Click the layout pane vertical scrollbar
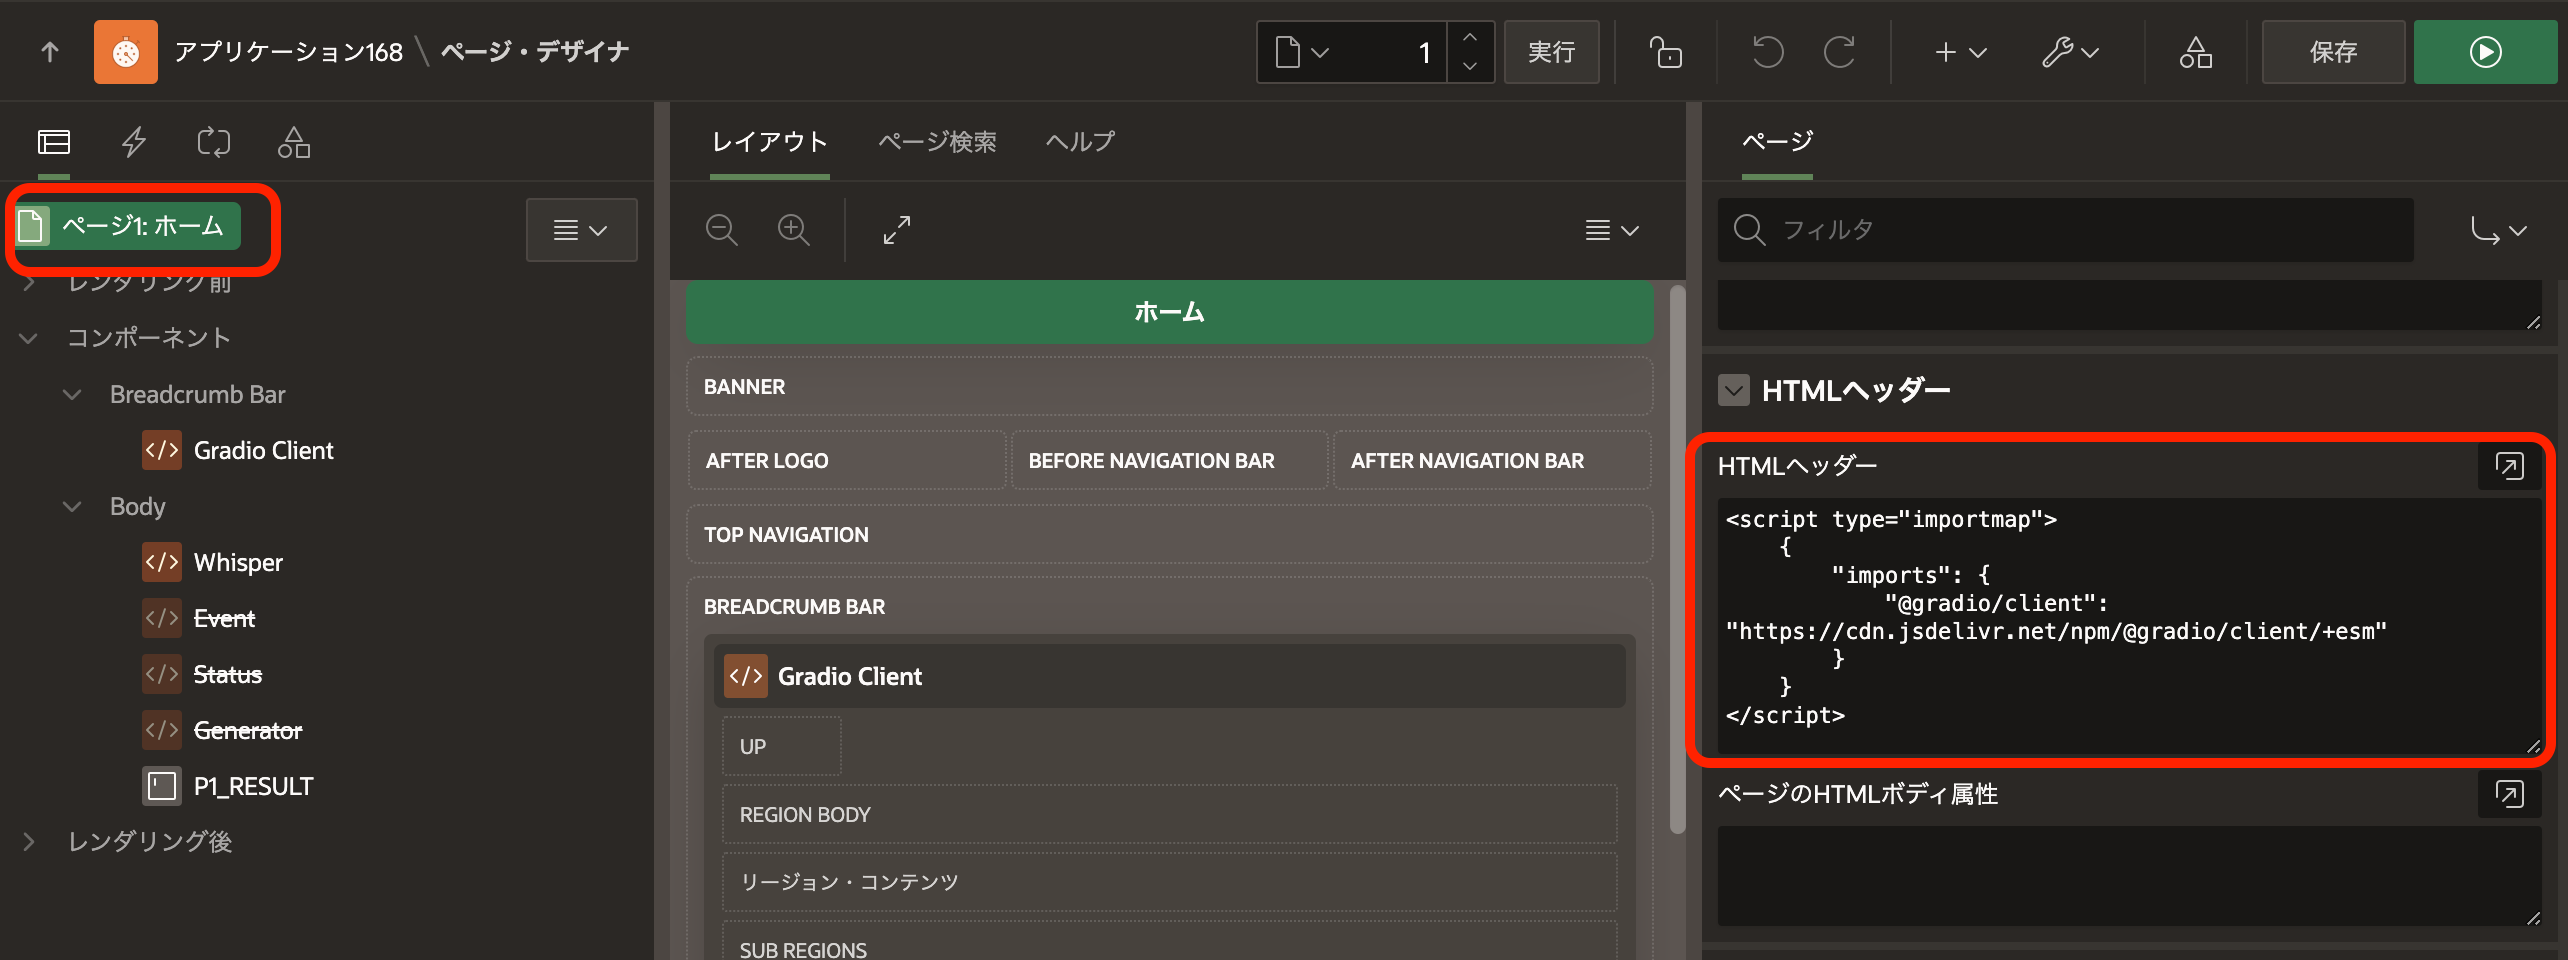2568x960 pixels. pyautogui.click(x=1677, y=560)
